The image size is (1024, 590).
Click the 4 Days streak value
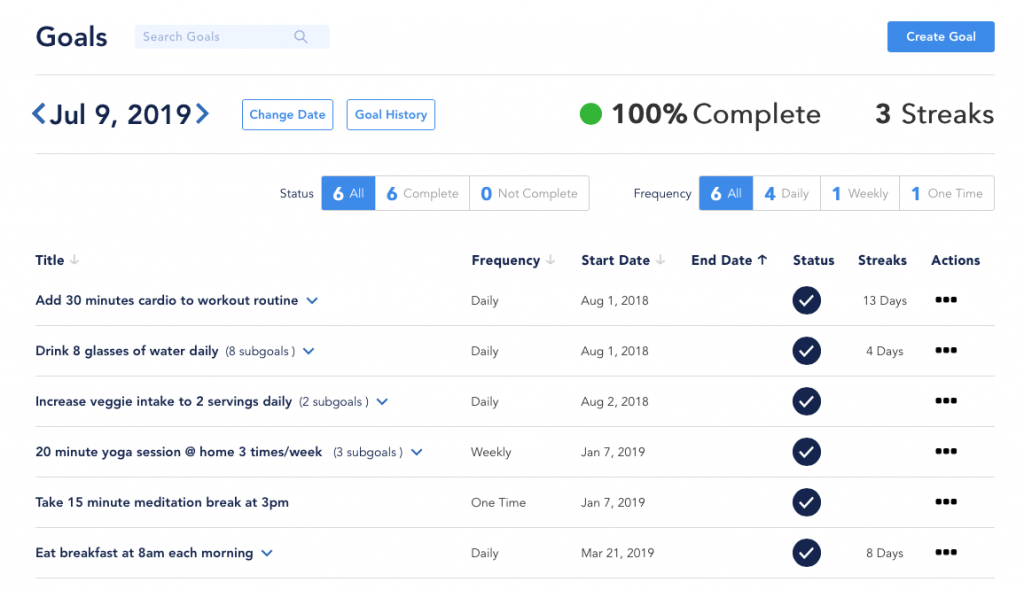tap(884, 351)
